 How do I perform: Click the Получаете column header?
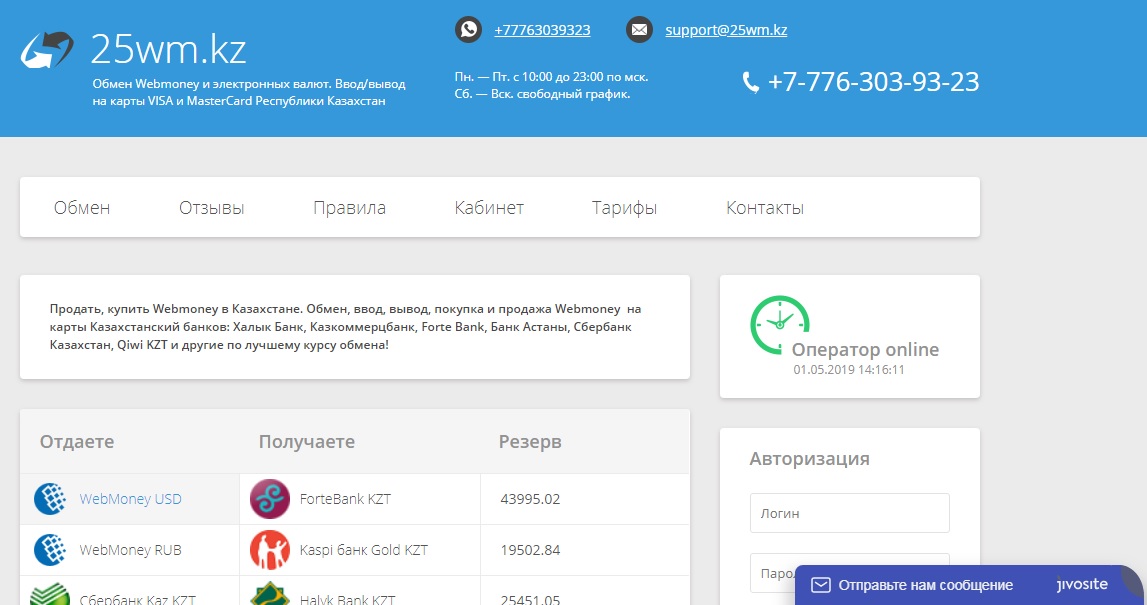point(307,442)
